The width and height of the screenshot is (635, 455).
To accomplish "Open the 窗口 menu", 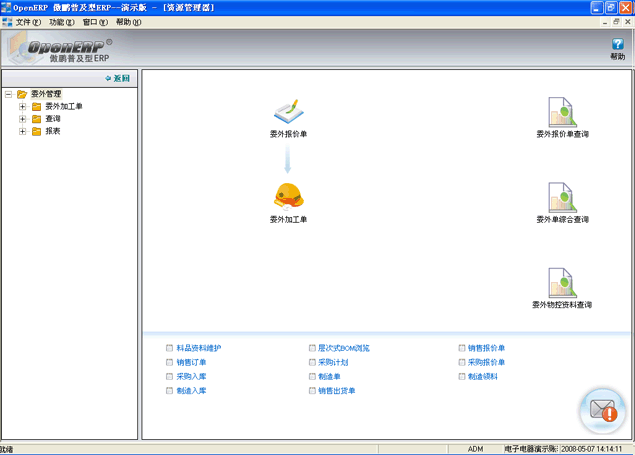I will (95, 21).
